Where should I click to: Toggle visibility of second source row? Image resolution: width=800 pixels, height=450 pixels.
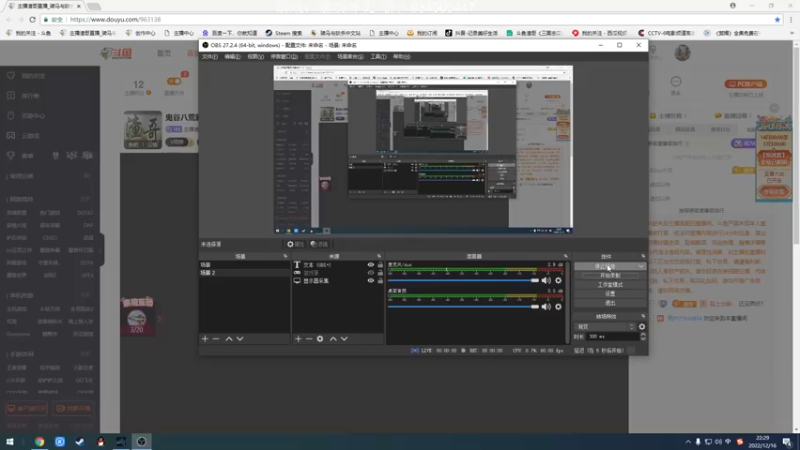pyautogui.click(x=371, y=273)
